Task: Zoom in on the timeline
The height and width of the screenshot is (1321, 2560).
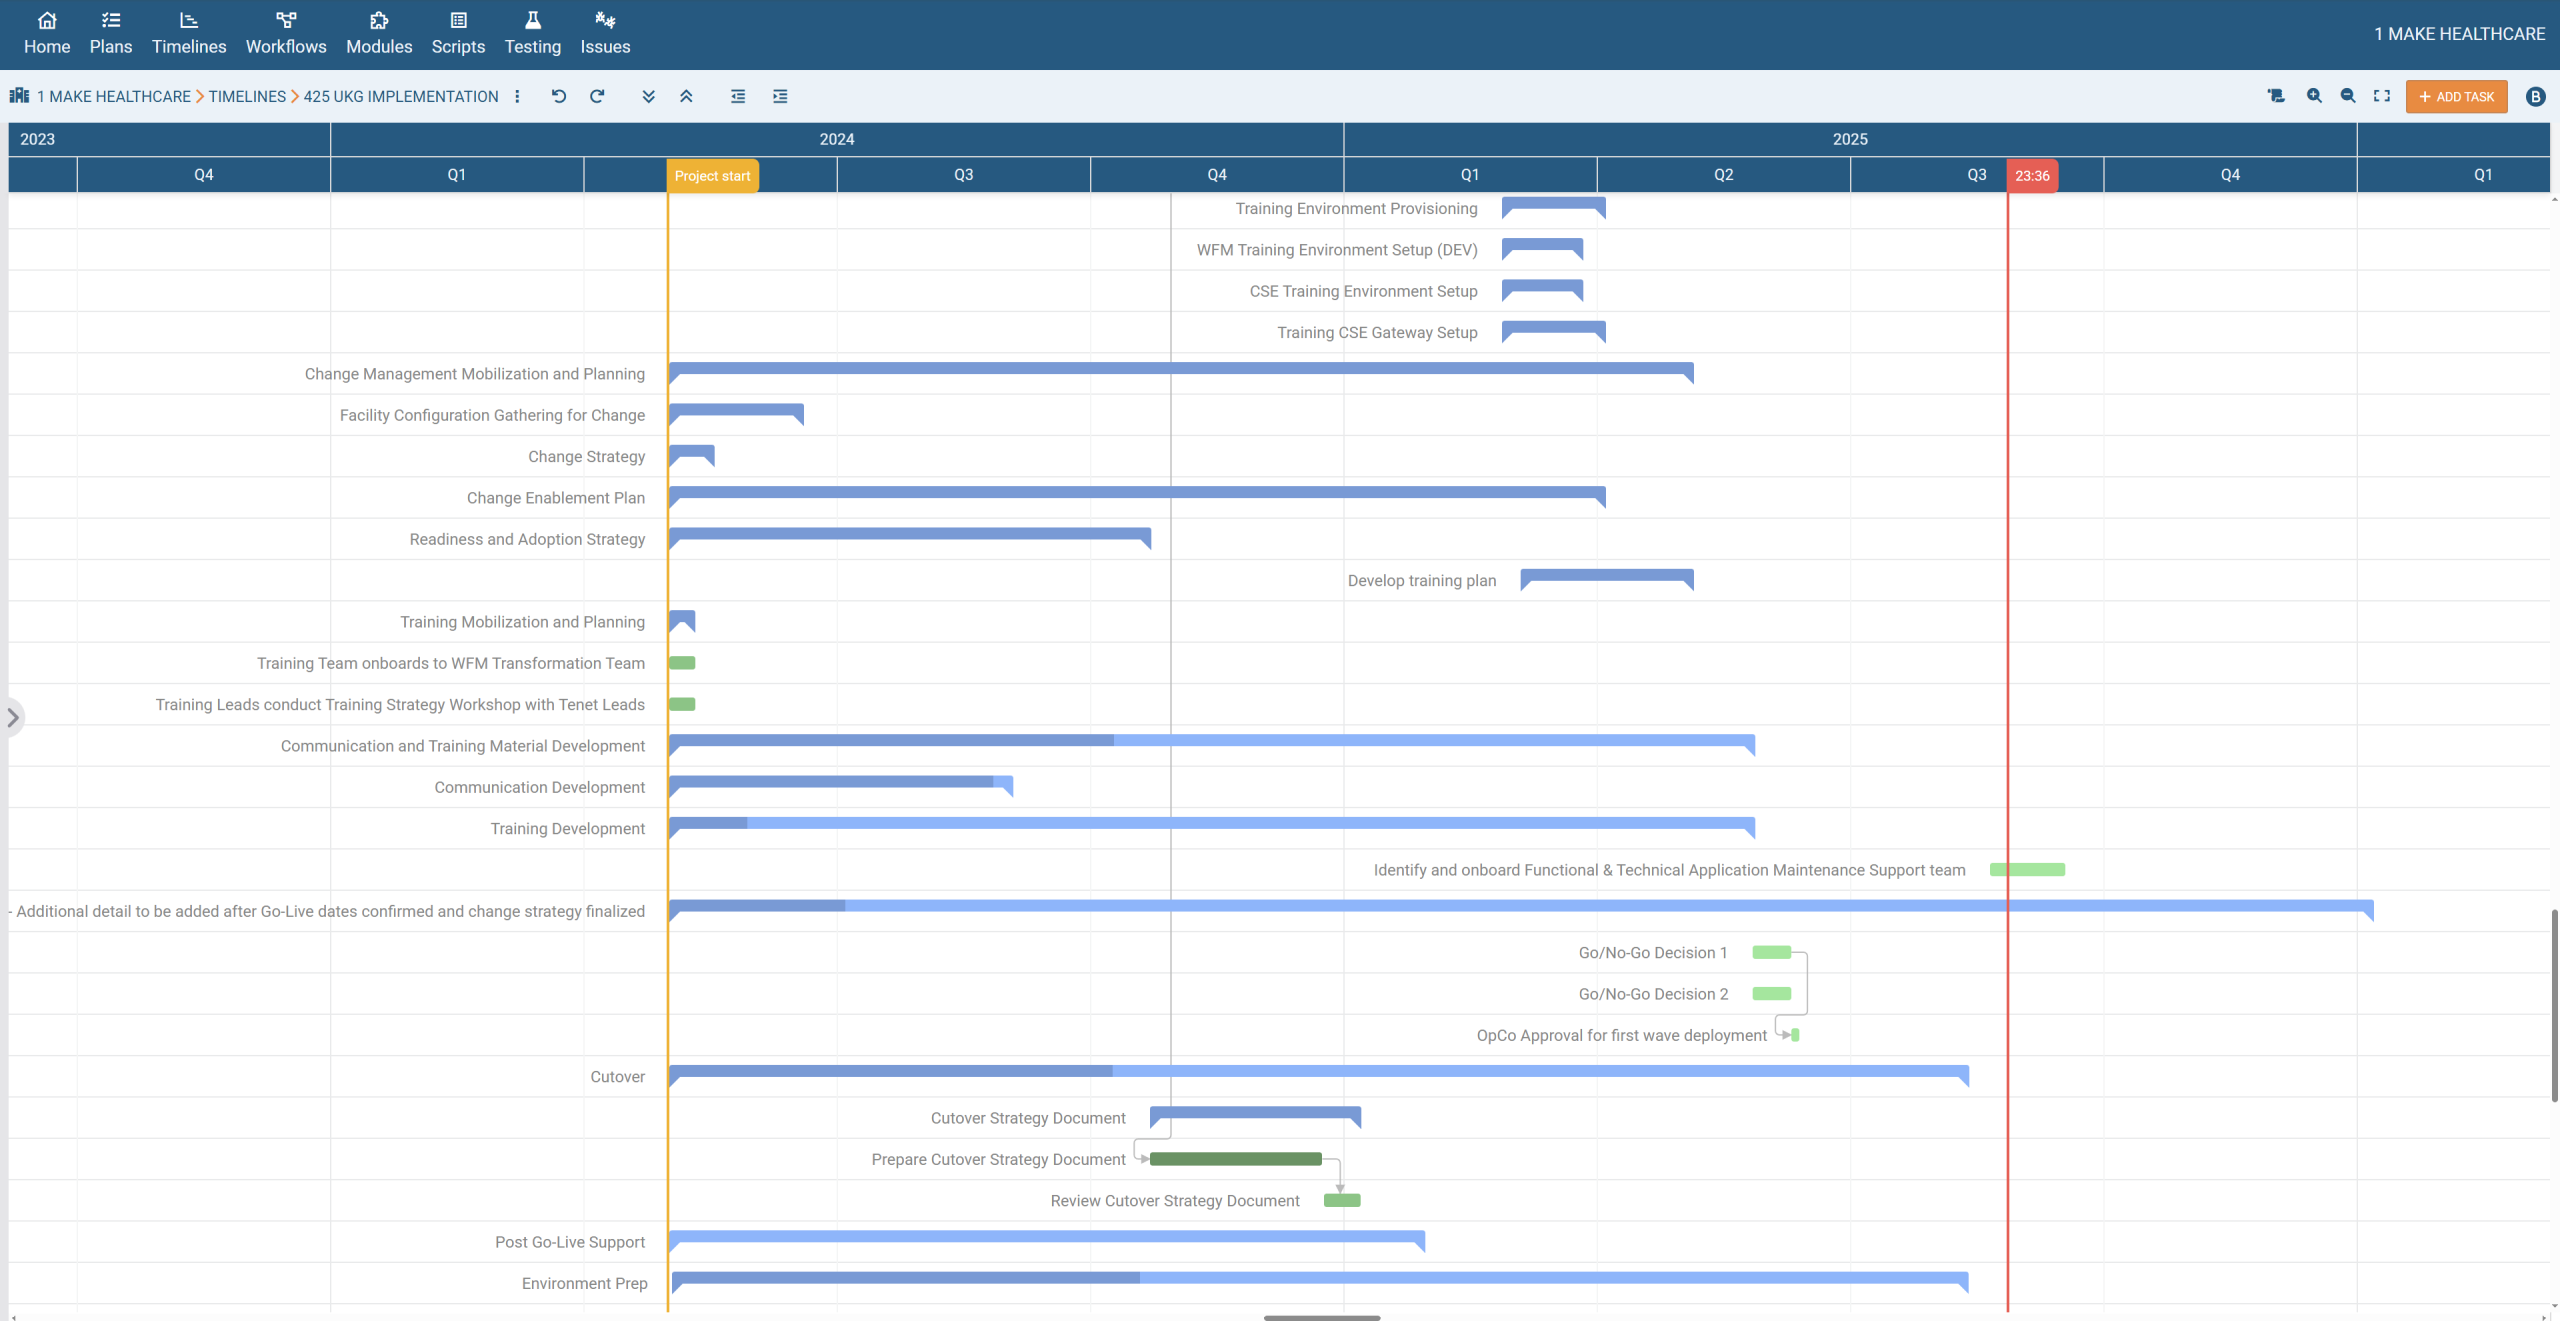Action: 2314,96
